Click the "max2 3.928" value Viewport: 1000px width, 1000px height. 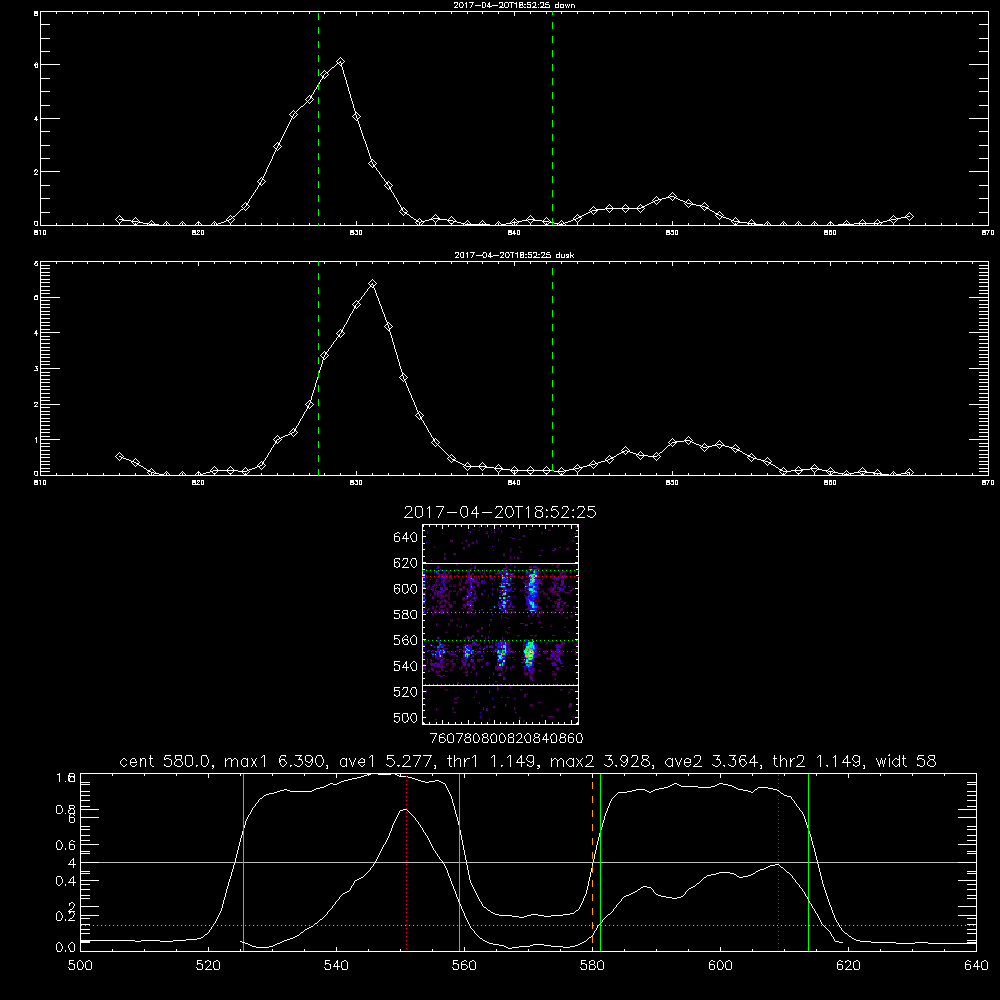[x=601, y=761]
